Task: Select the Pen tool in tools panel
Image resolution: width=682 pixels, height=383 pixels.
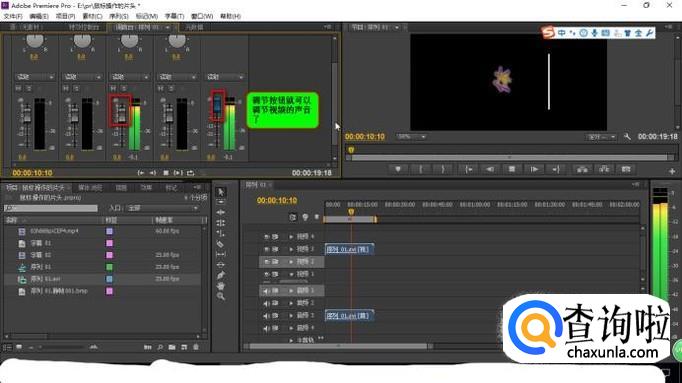Action: (x=221, y=275)
